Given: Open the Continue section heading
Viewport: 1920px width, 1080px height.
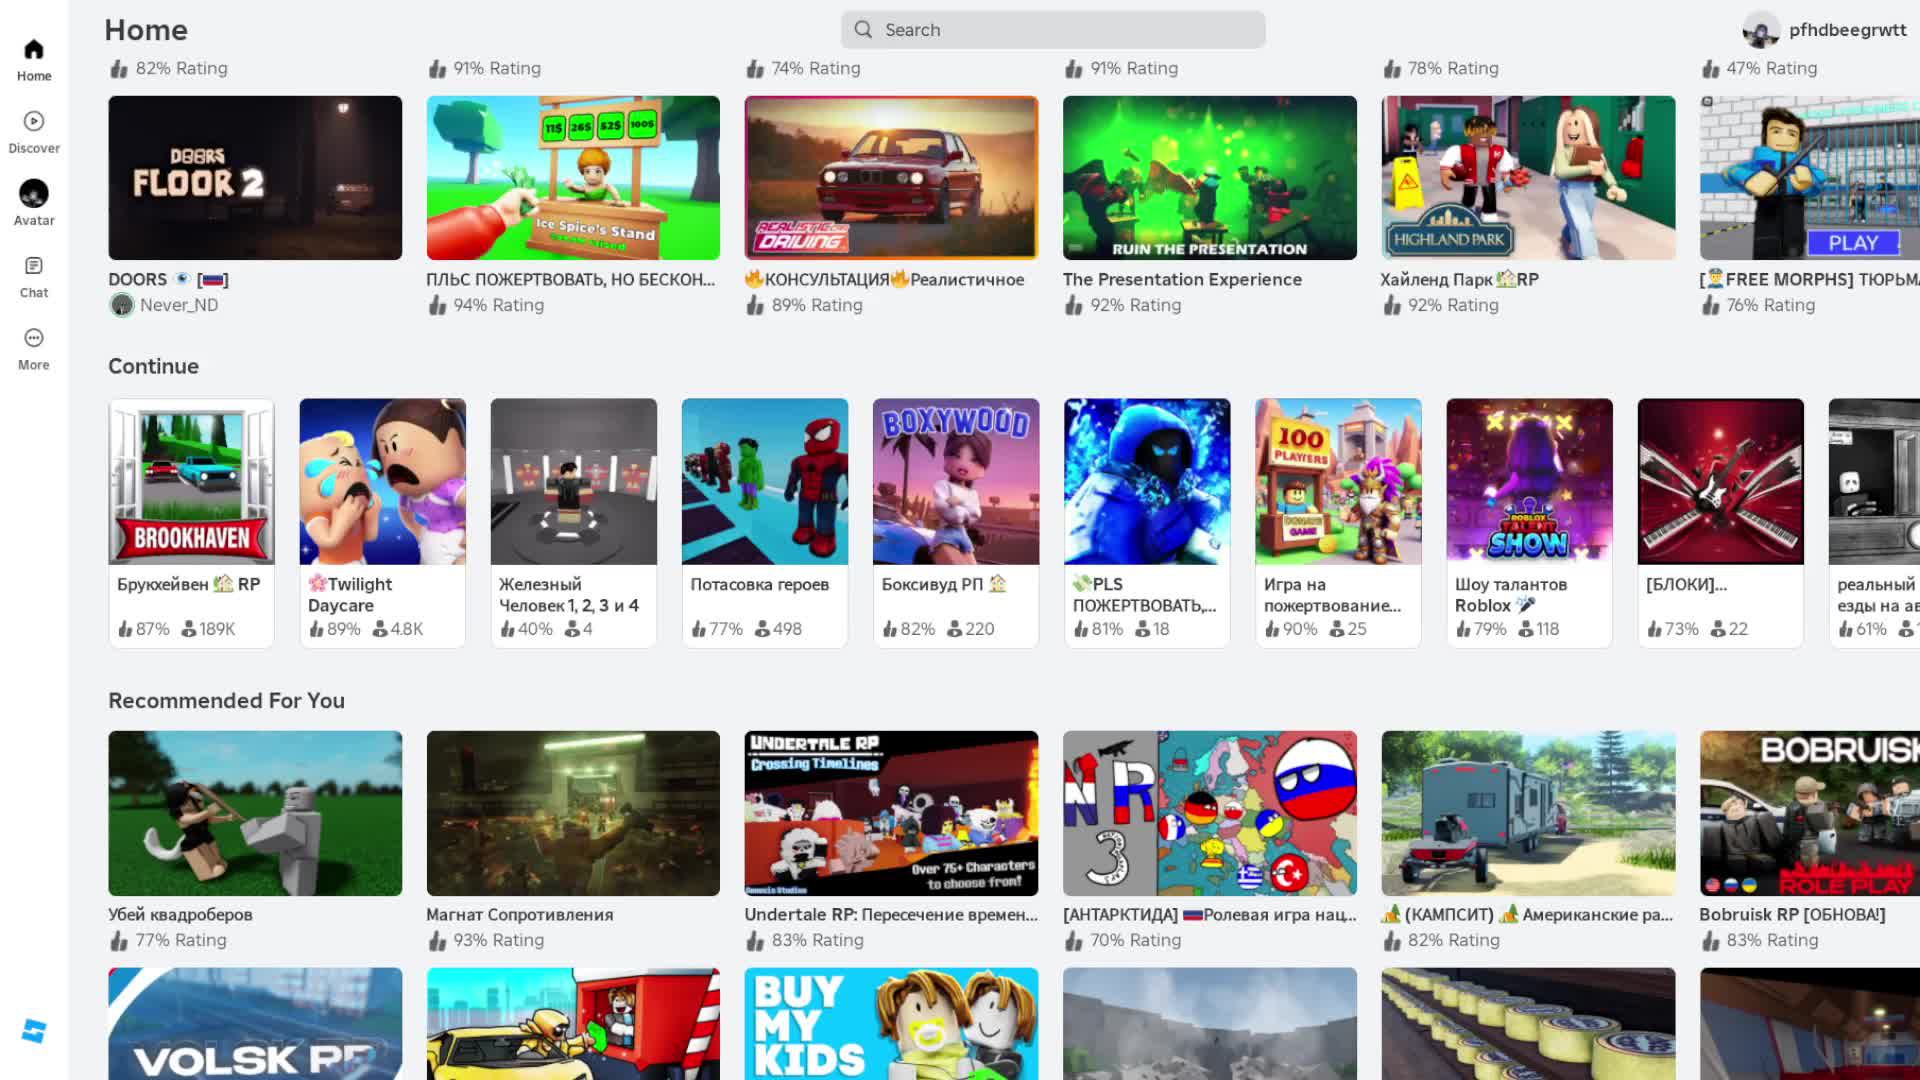Looking at the screenshot, I should point(153,366).
